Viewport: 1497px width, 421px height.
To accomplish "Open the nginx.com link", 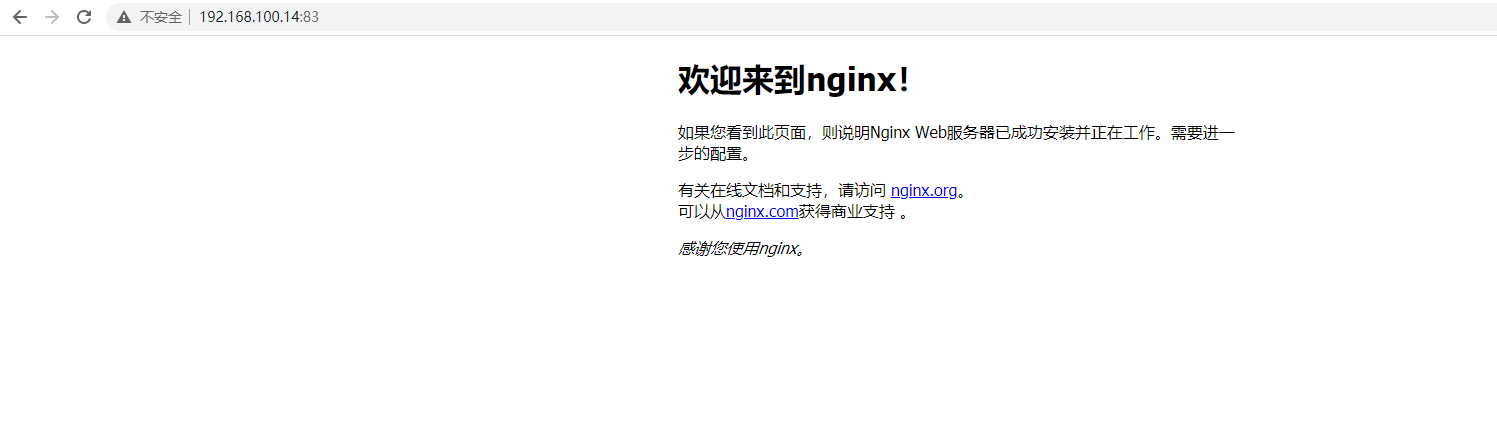I will (762, 211).
